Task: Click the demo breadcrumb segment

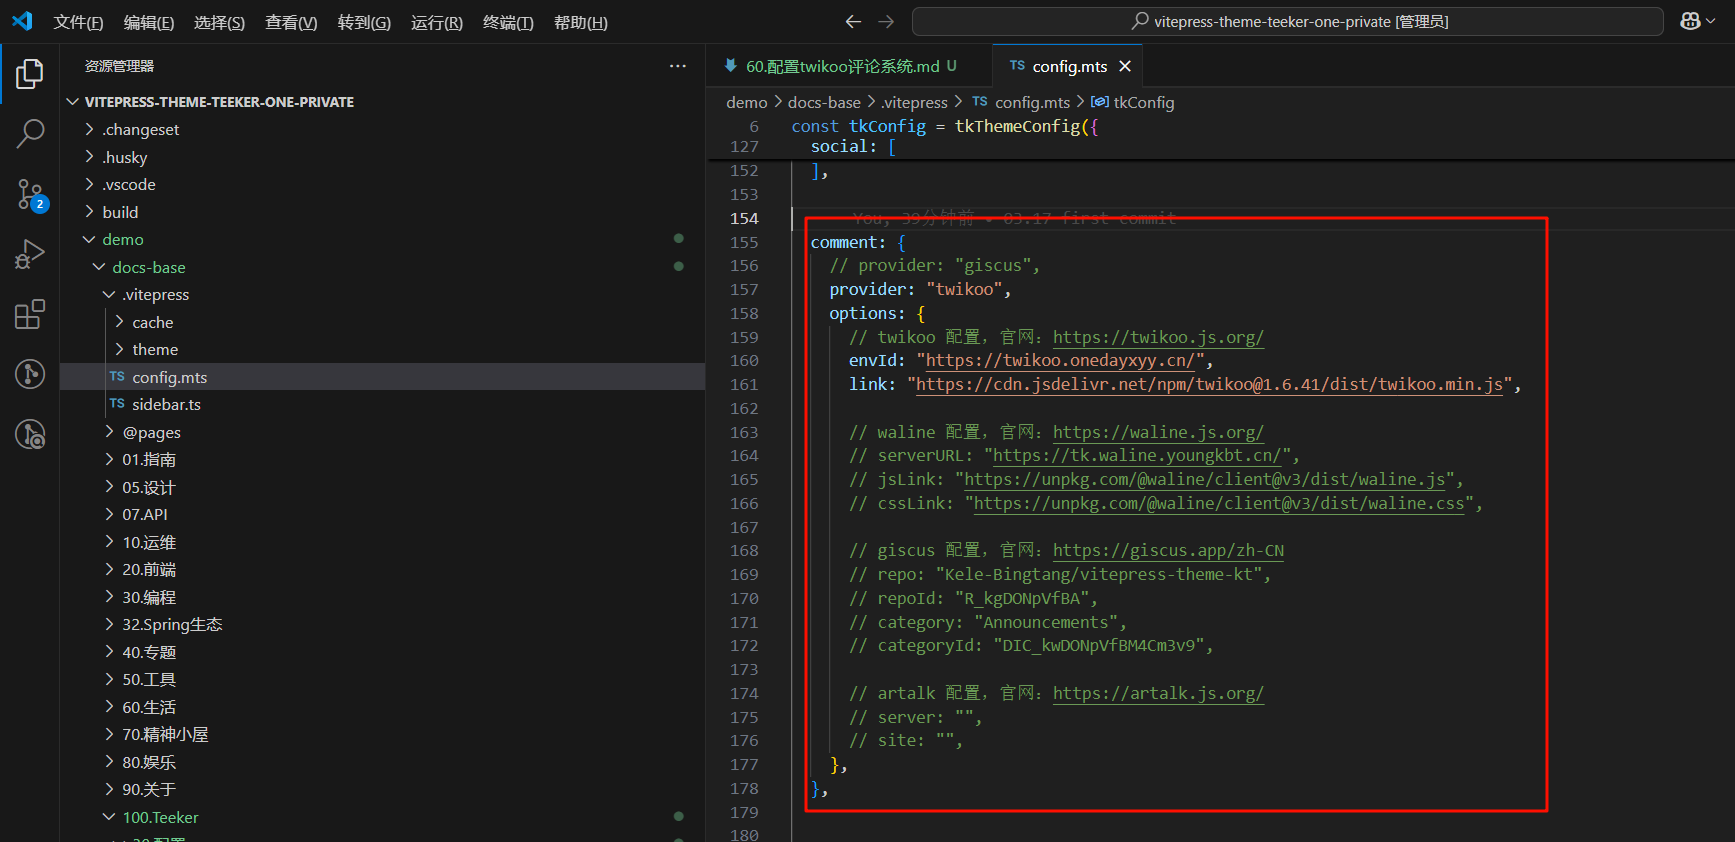Action: 746,102
